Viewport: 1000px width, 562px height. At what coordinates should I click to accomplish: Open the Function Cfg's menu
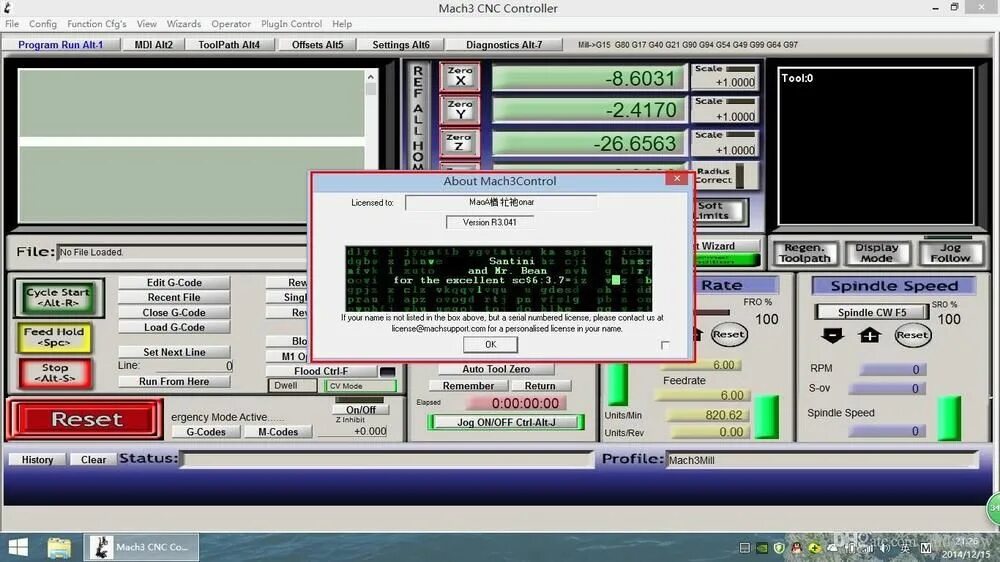pyautogui.click(x=96, y=24)
